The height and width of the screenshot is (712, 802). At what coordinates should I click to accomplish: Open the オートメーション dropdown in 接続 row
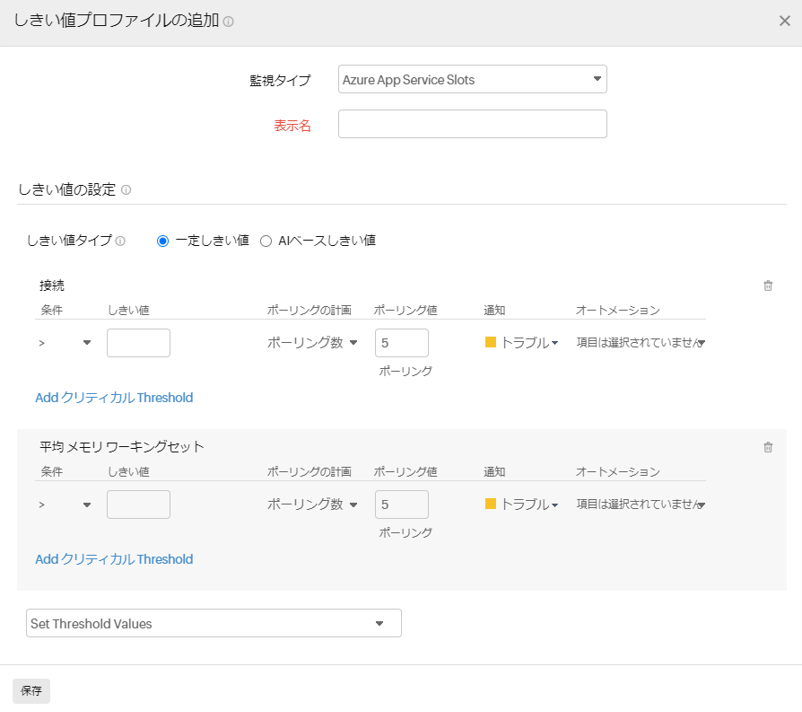pos(640,342)
